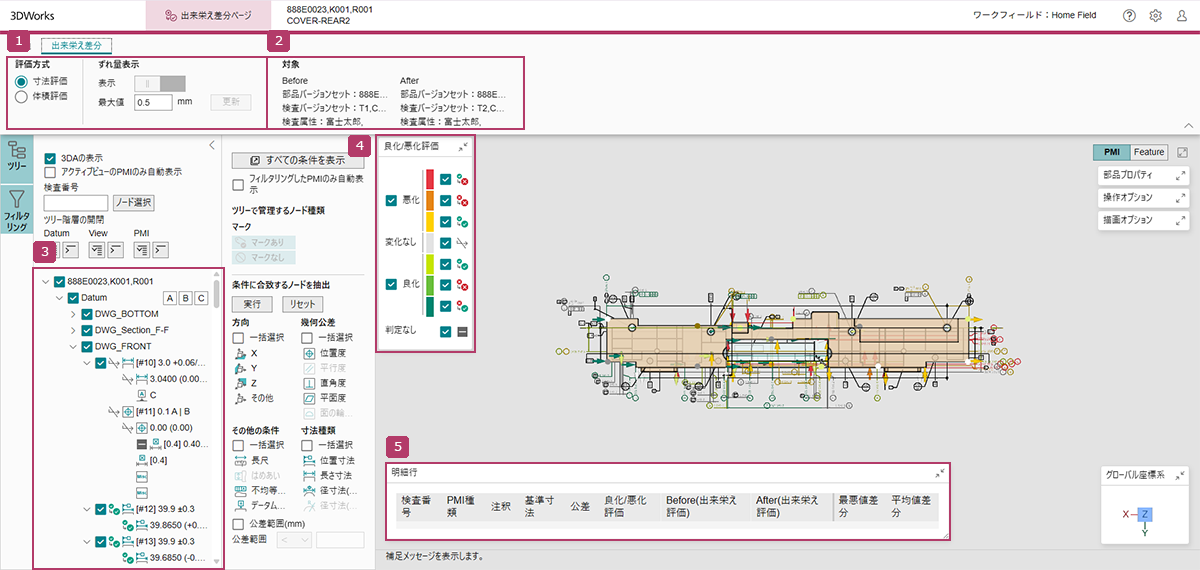Collapse the top settings area chevron

1188,125
